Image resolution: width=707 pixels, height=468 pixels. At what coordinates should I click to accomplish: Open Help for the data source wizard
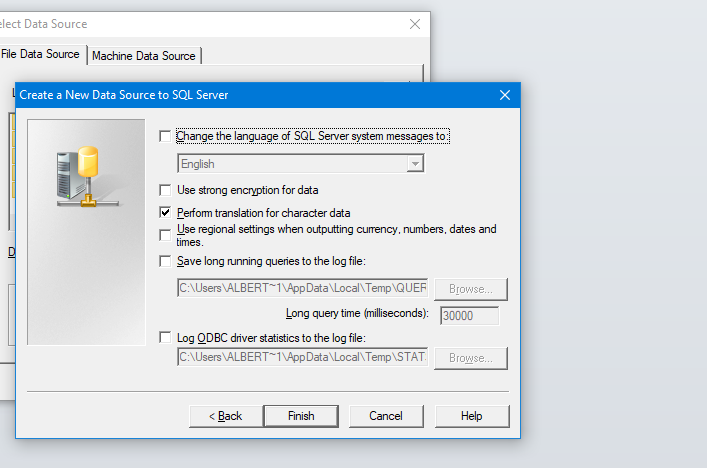pos(472,416)
